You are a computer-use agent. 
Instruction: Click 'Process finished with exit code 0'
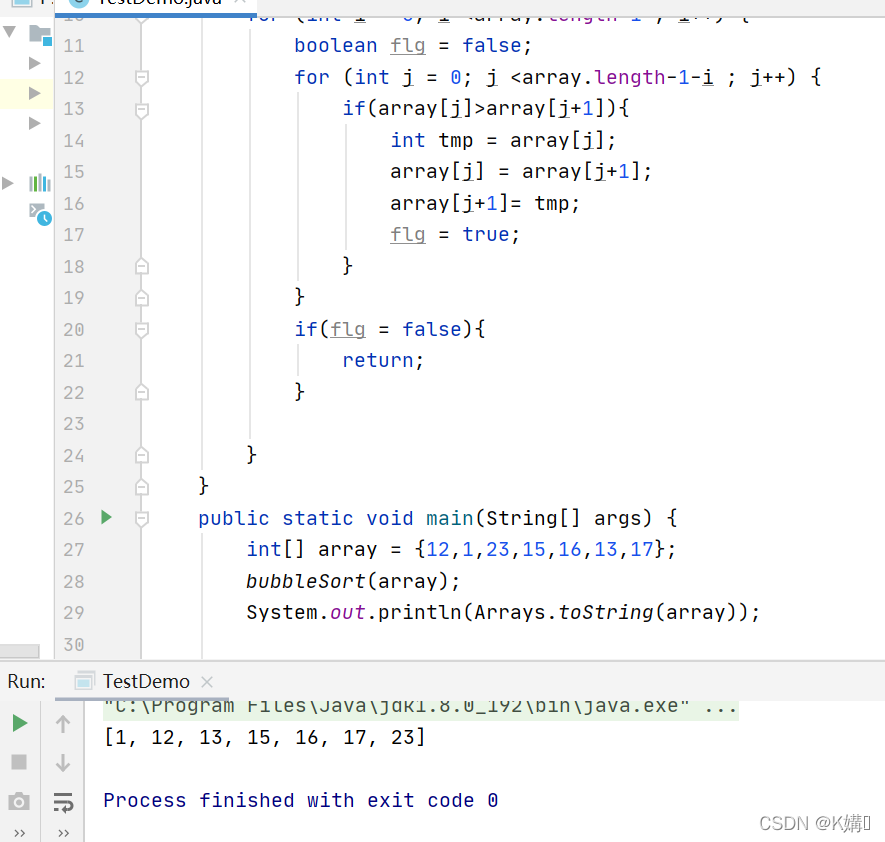point(301,800)
